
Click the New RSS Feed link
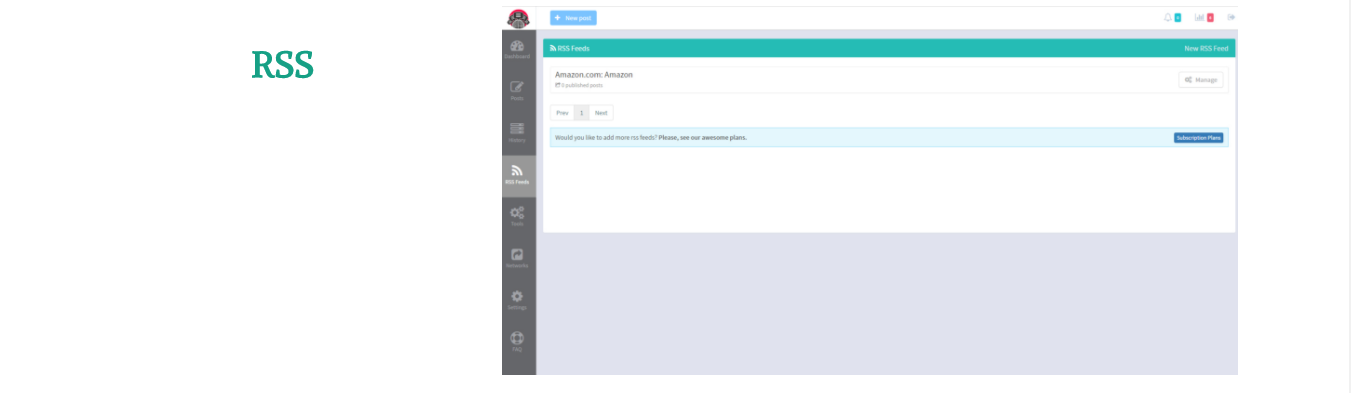[x=1206, y=48]
